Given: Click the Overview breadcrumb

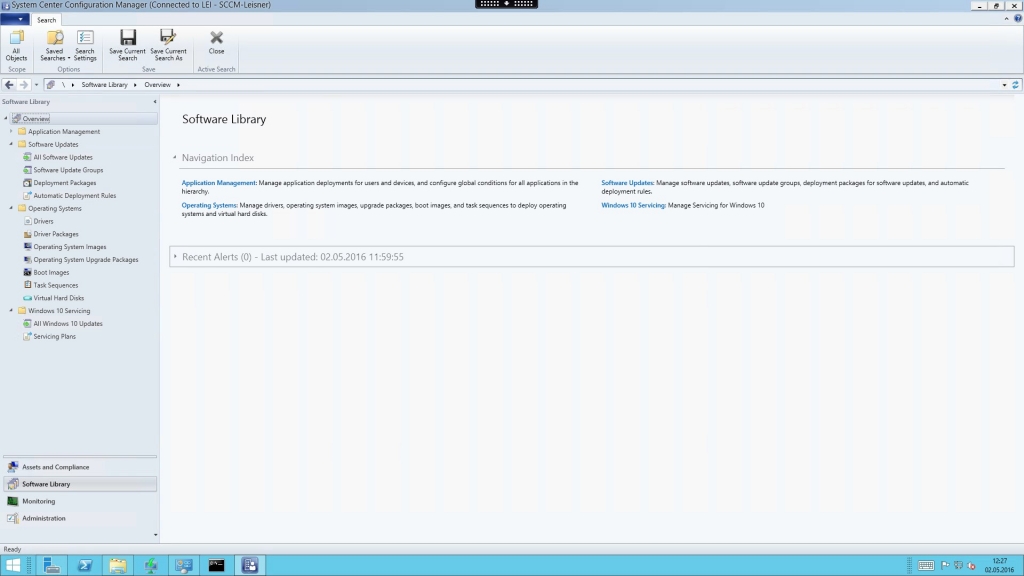Looking at the screenshot, I should click(157, 85).
